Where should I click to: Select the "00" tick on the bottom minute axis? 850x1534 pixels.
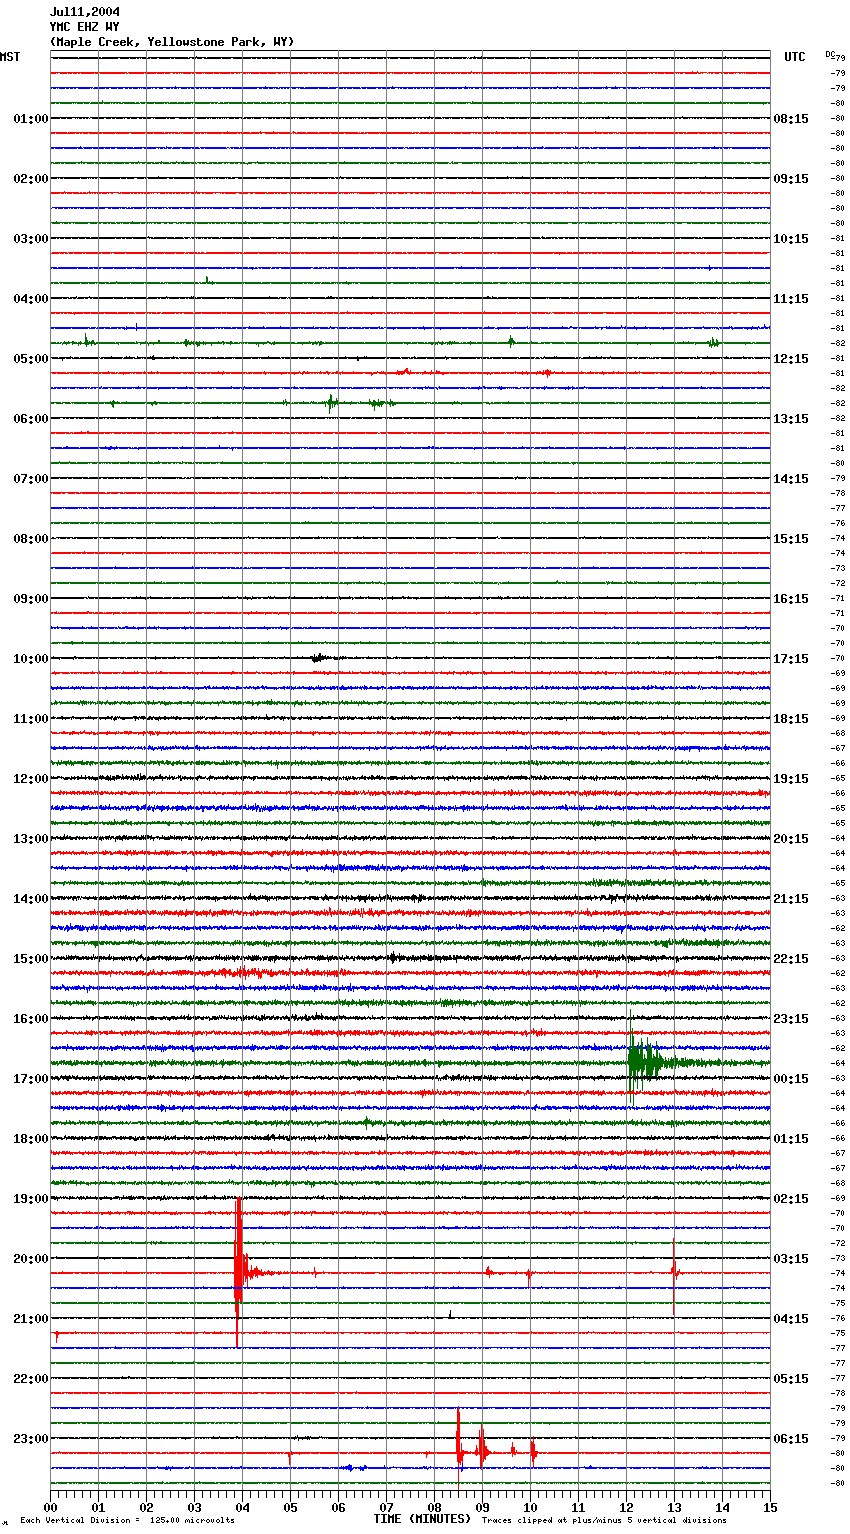tap(51, 1507)
